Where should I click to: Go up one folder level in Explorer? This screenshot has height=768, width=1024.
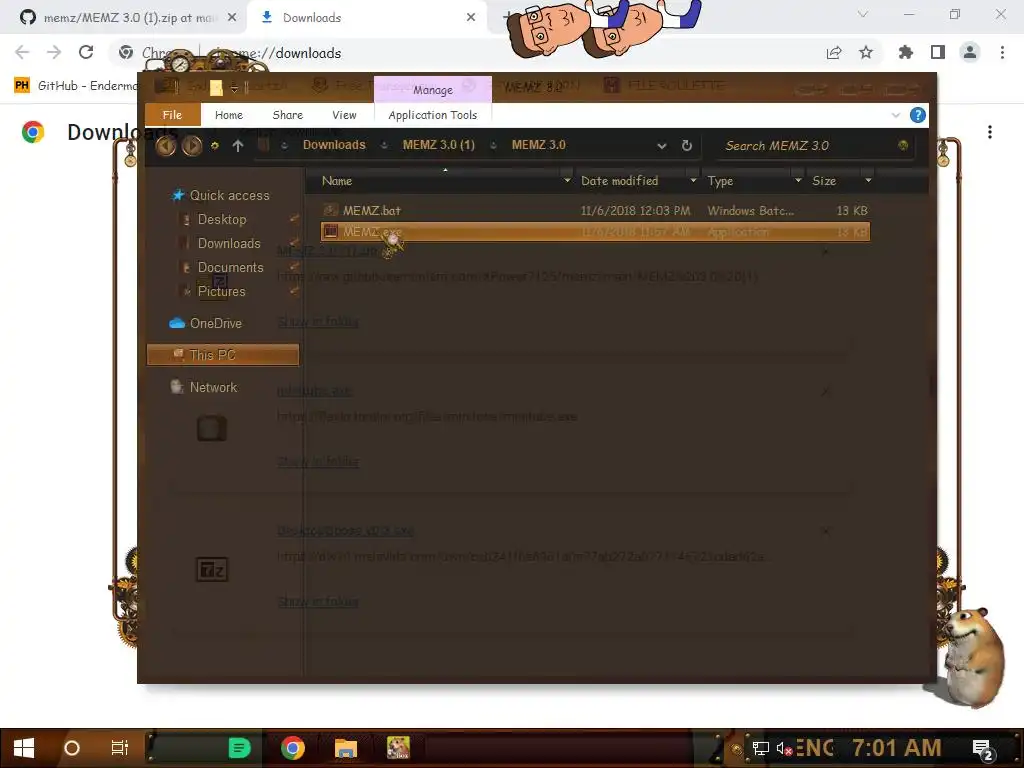(x=238, y=146)
